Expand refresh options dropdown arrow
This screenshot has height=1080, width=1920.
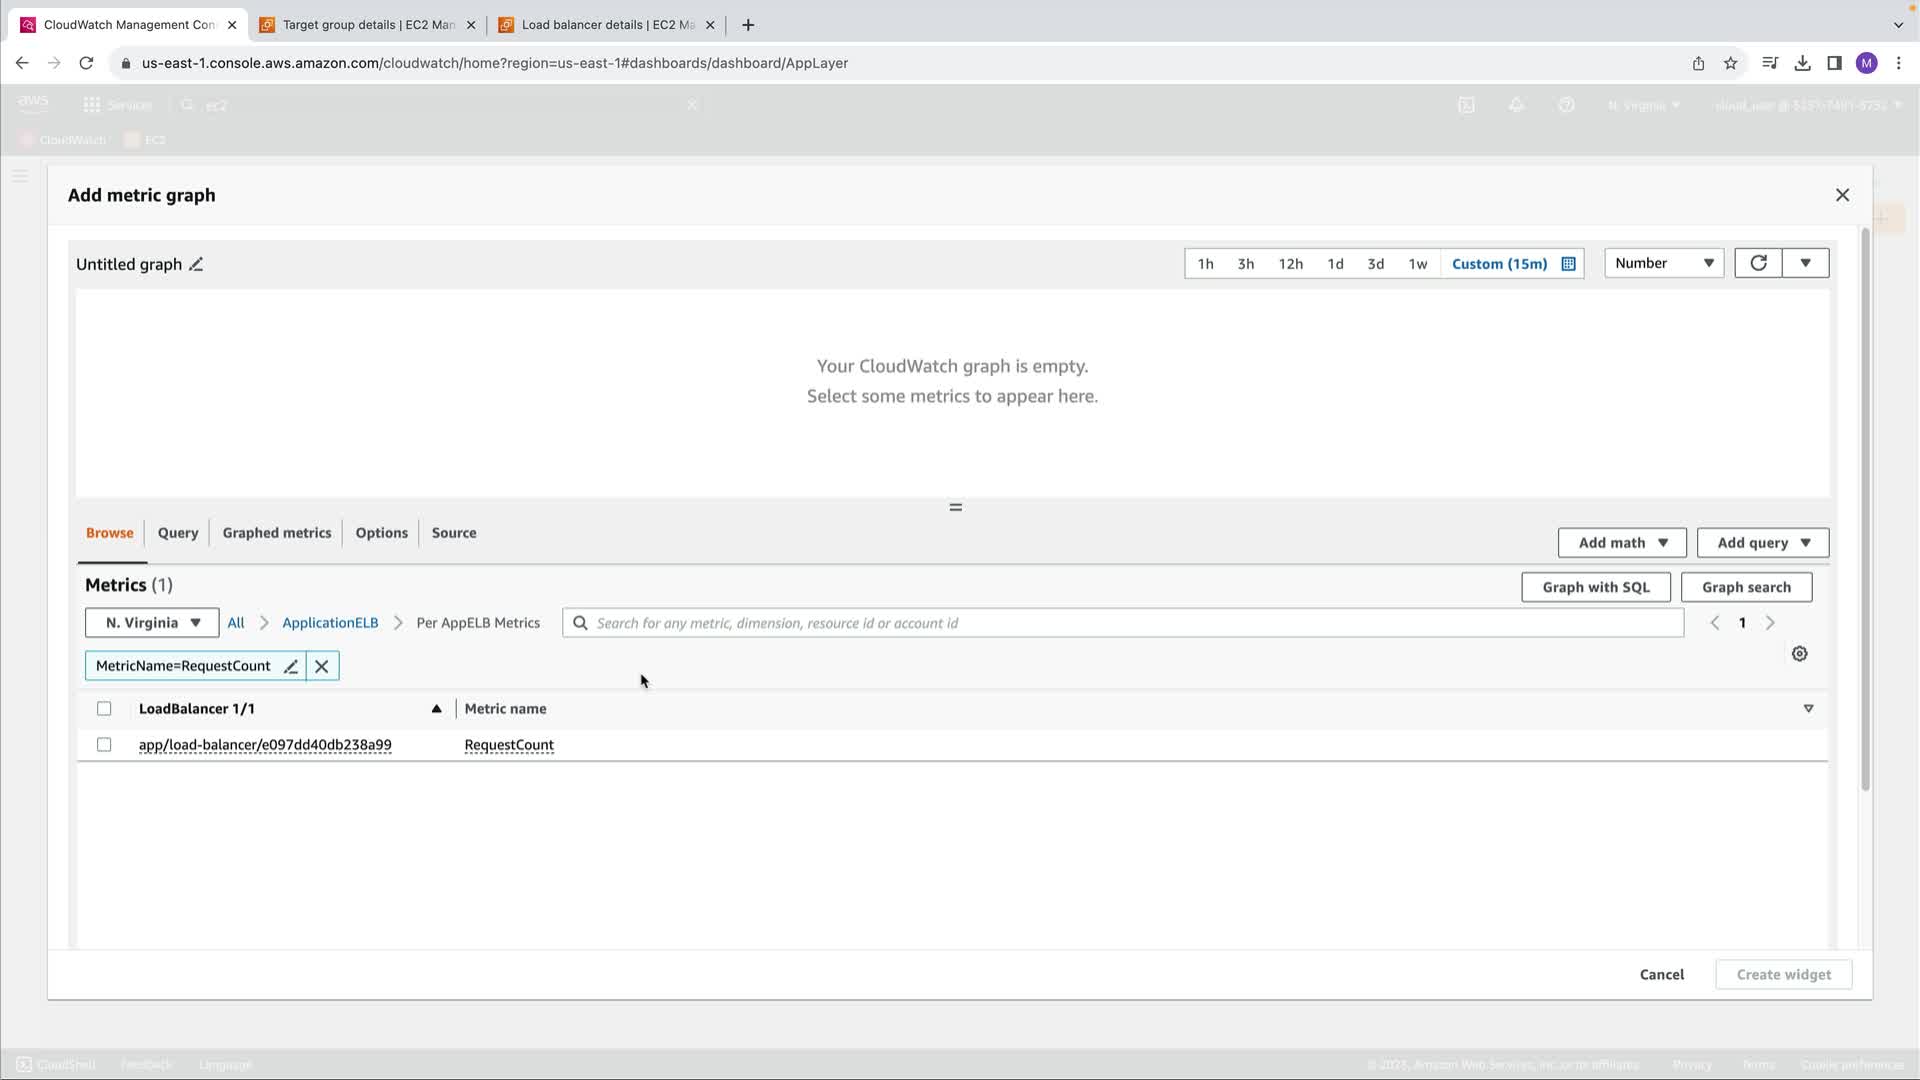click(x=1805, y=263)
